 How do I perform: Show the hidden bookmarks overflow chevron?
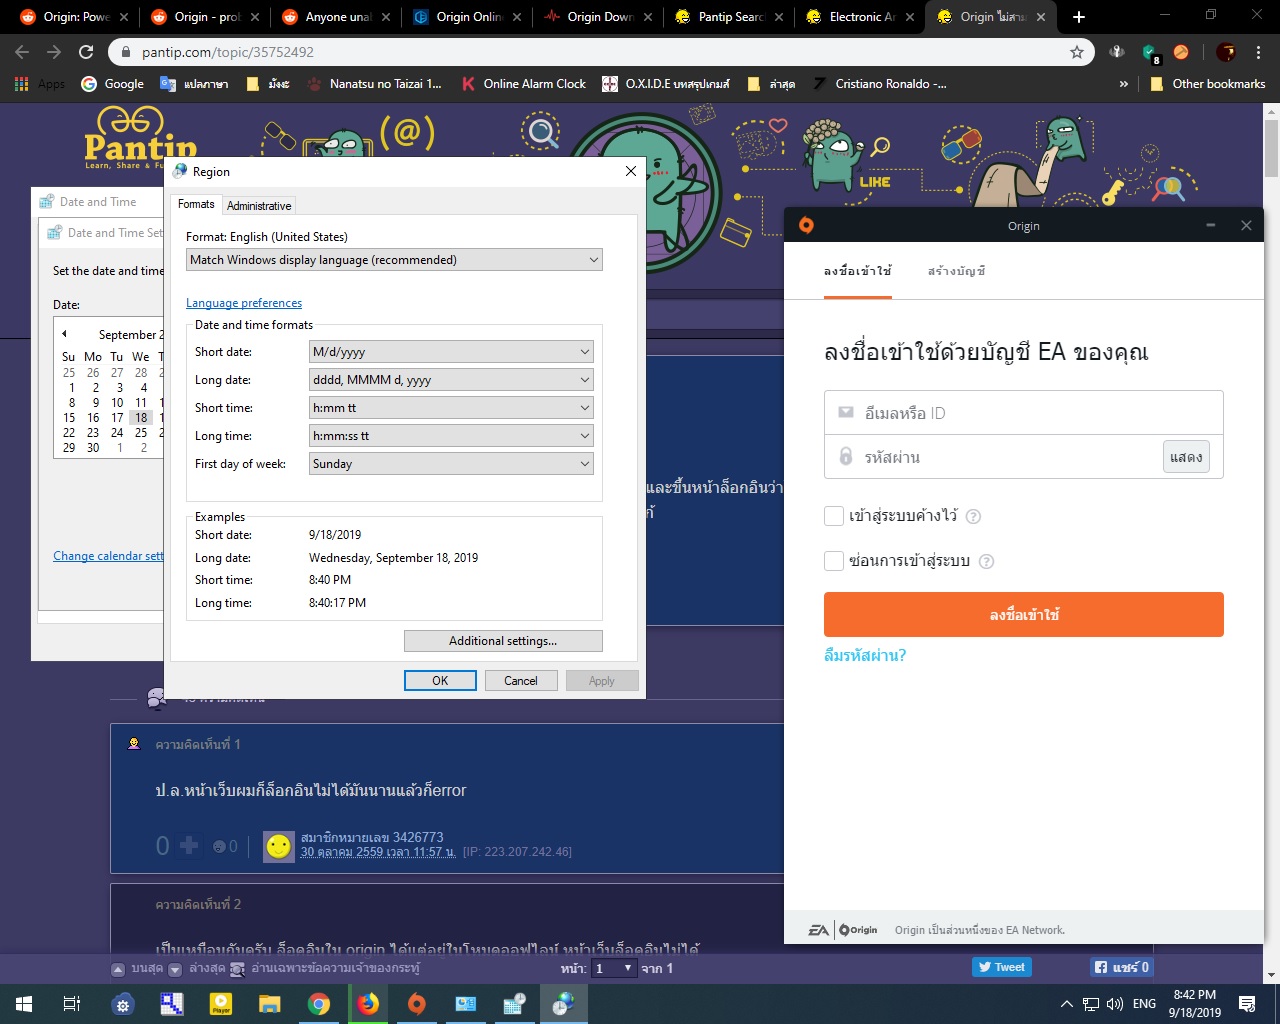click(1124, 84)
